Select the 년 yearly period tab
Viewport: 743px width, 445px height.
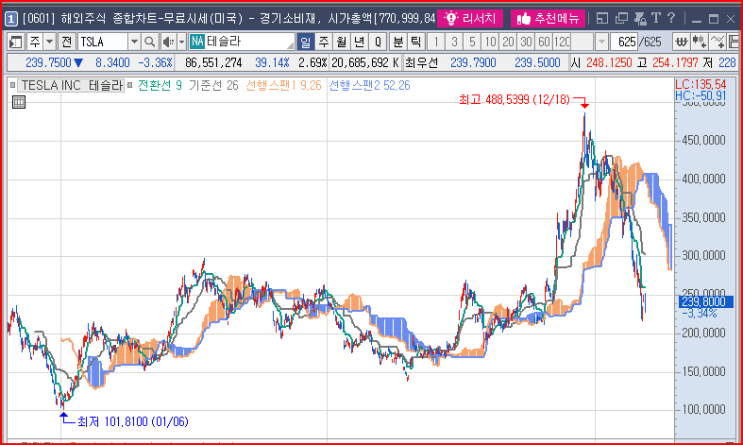pyautogui.click(x=360, y=42)
